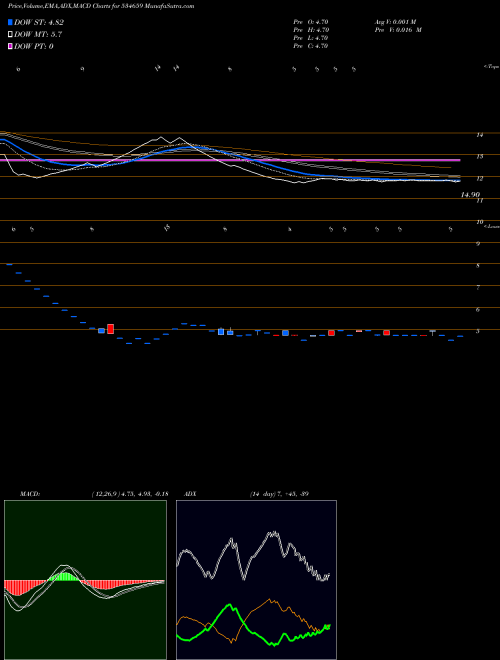
Task: Click the axis label 8 on right scale
Action: (x=478, y=266)
